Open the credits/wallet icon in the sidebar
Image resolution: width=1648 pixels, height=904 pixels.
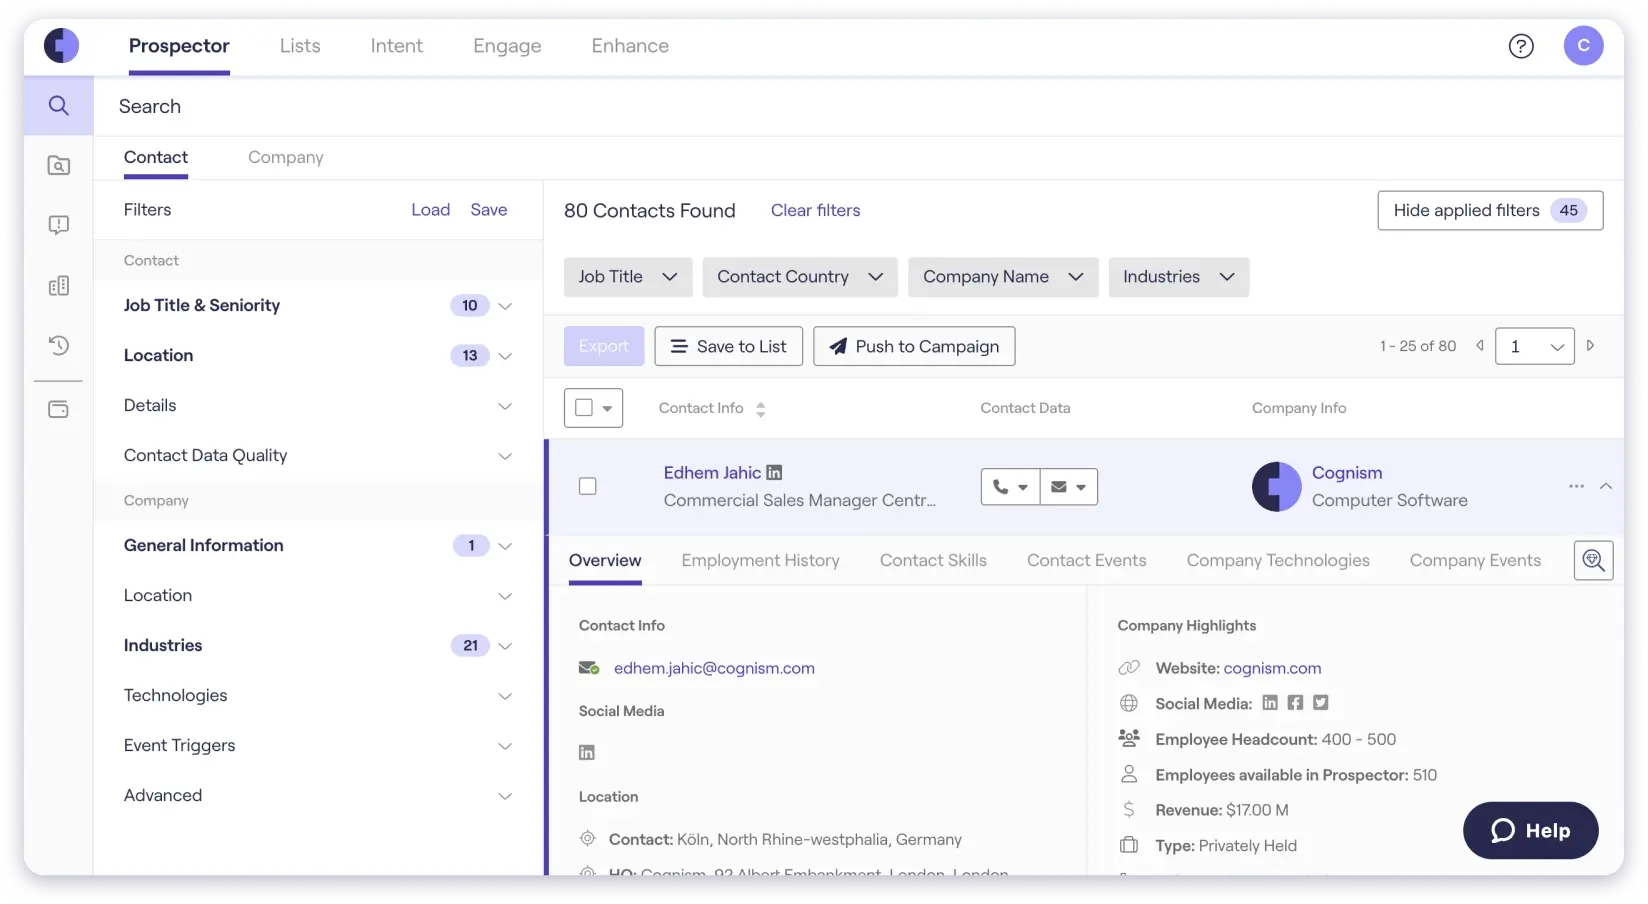click(58, 408)
